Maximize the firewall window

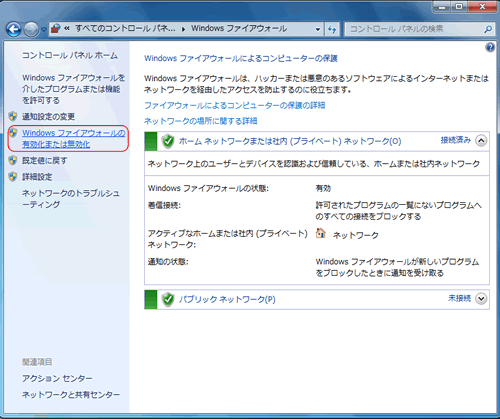459,6
